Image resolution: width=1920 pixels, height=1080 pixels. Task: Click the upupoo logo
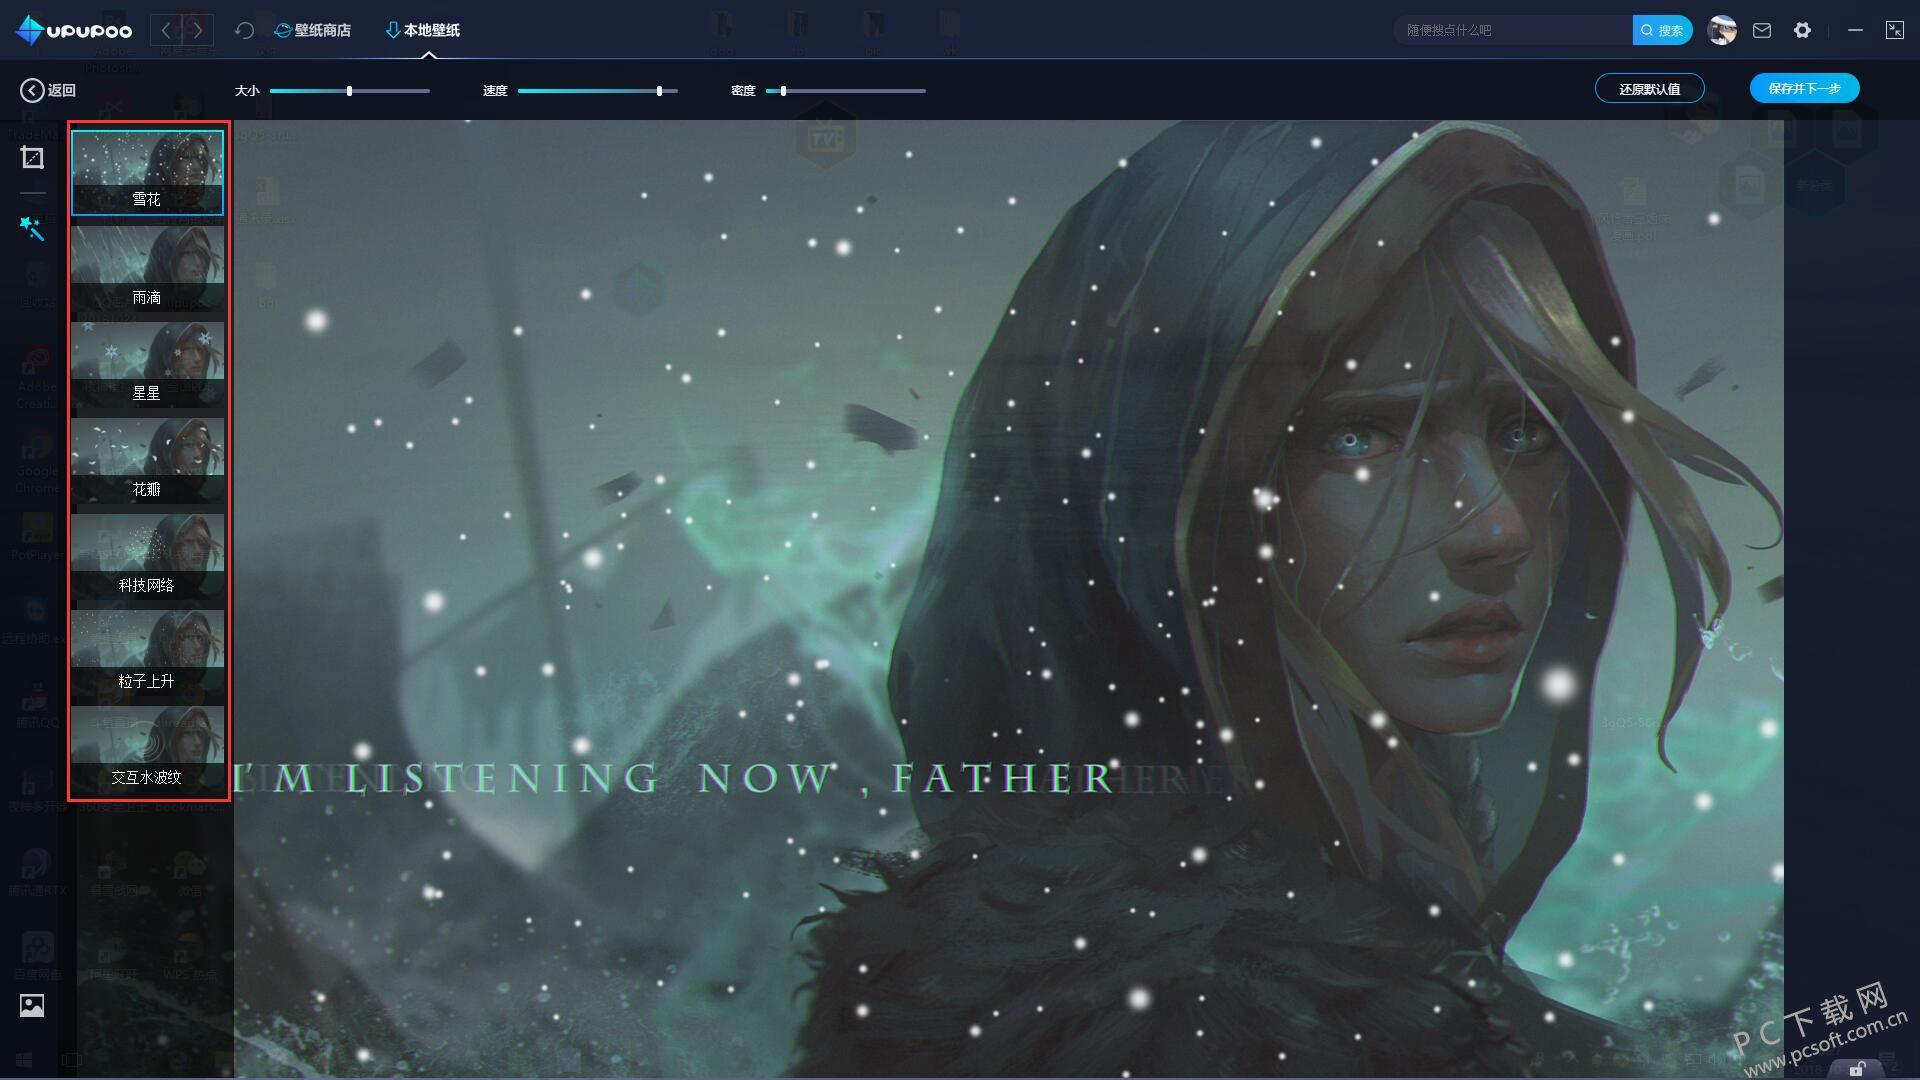(74, 30)
